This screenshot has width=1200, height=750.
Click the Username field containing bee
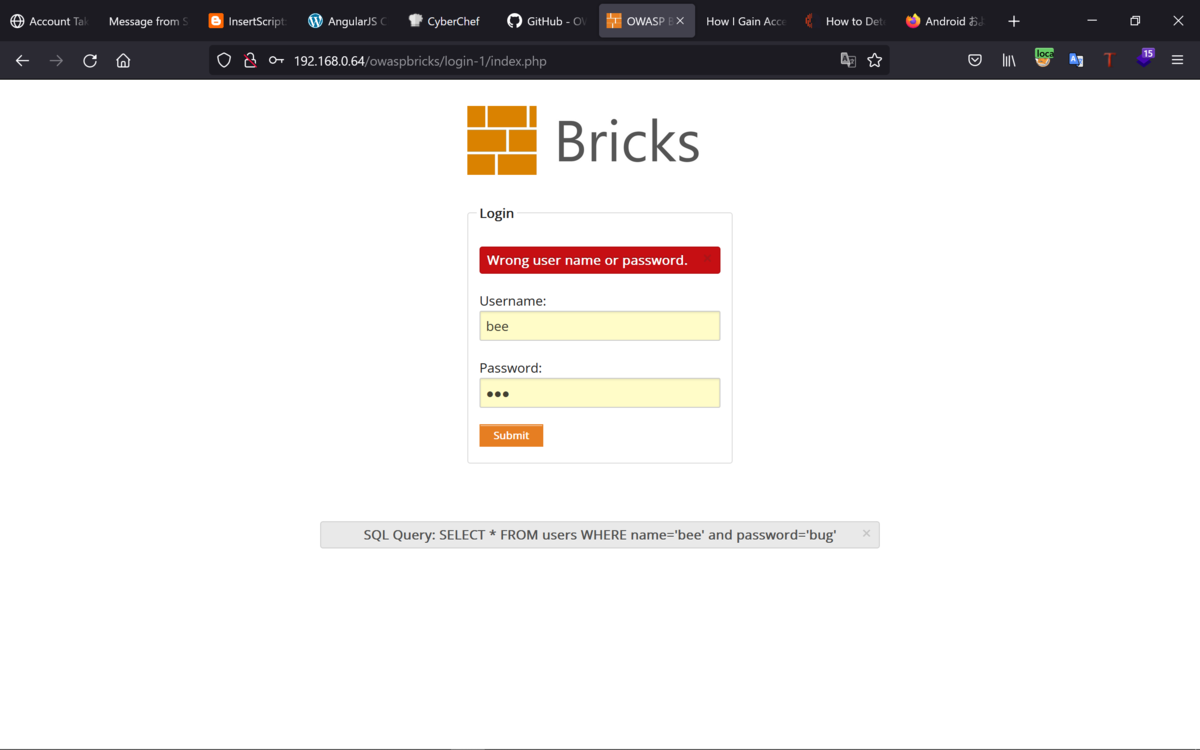tap(600, 326)
